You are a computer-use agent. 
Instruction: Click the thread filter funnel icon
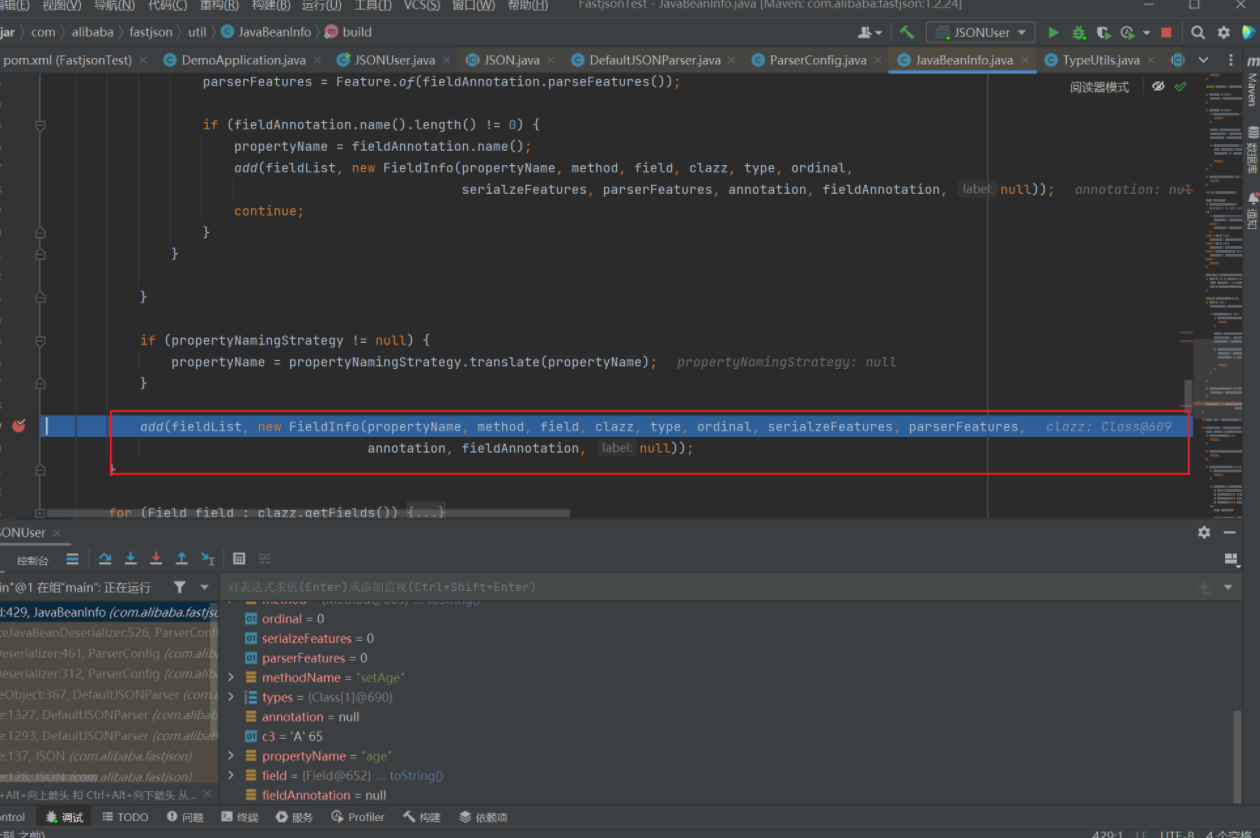(179, 587)
